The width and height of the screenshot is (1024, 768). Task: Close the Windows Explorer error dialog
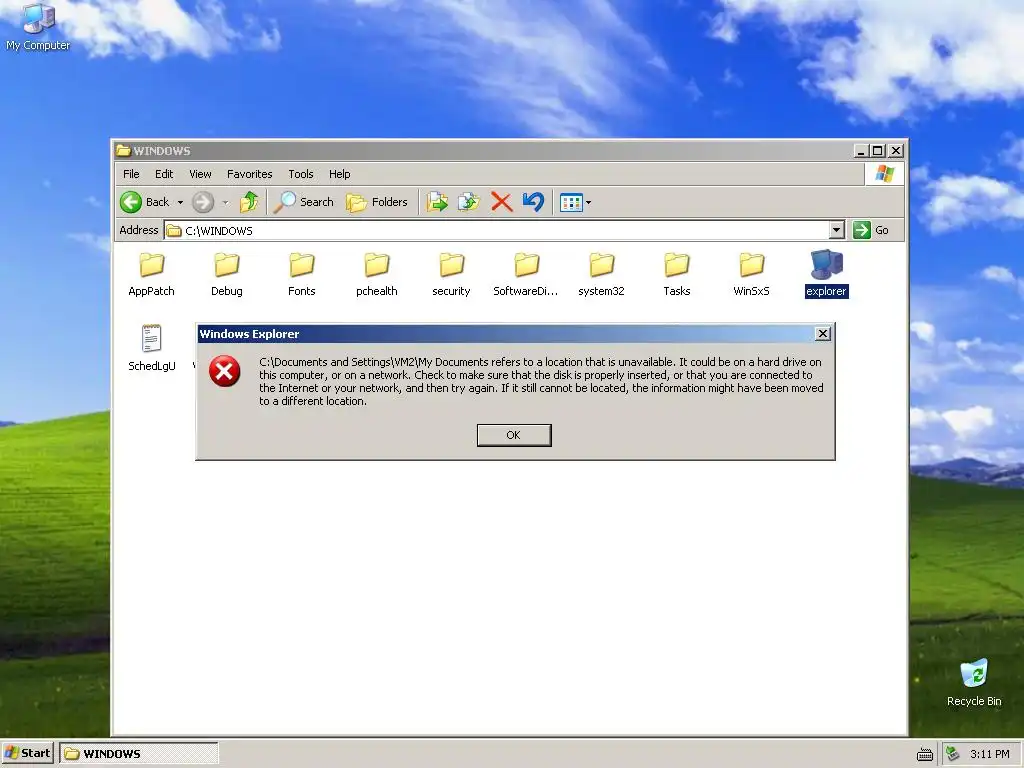823,334
